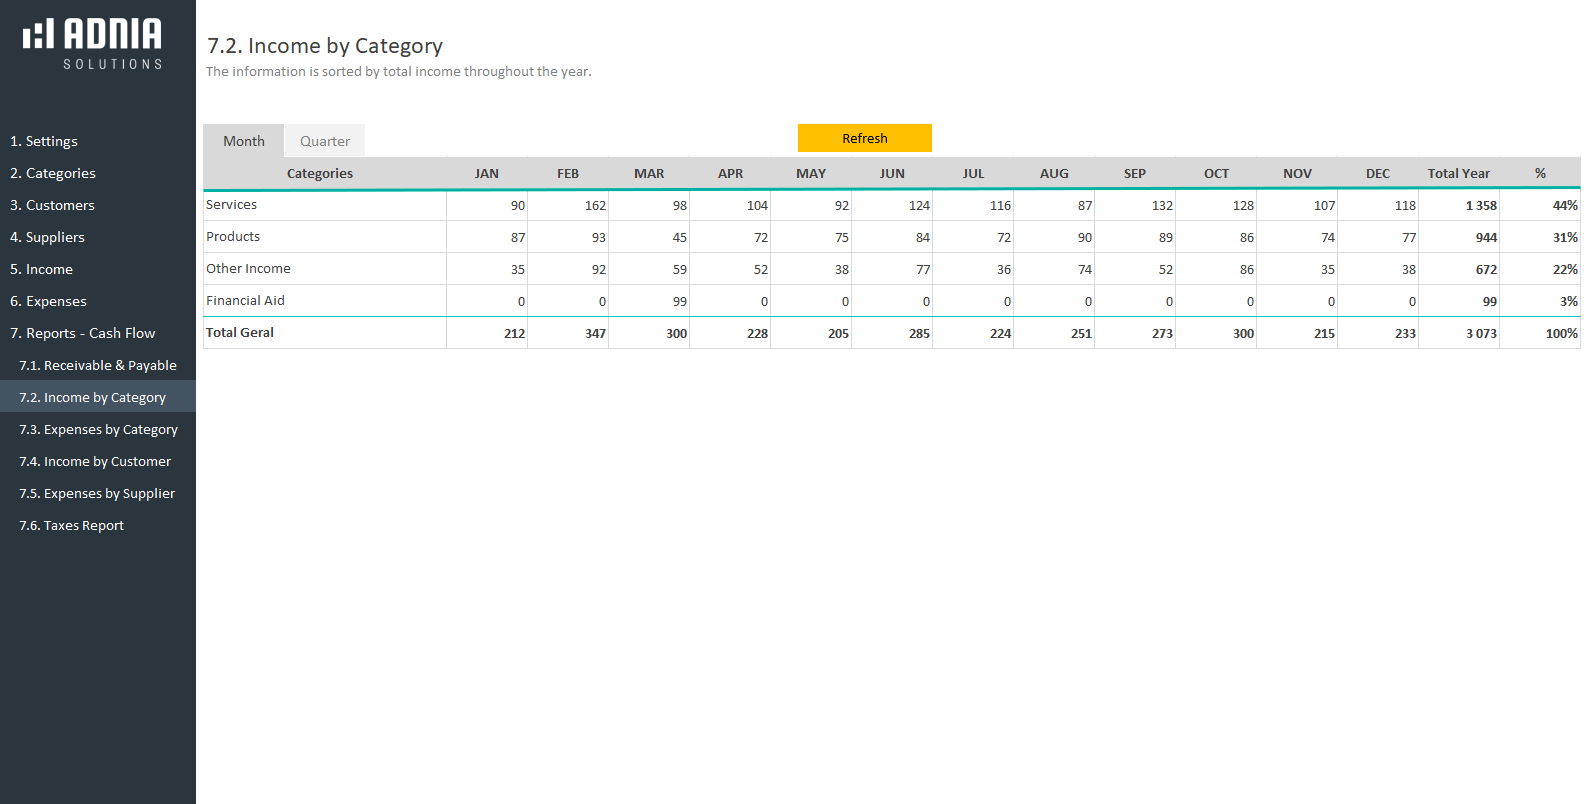The image size is (1589, 804).
Task: Switch to the Quarter tab
Action: [x=325, y=141]
